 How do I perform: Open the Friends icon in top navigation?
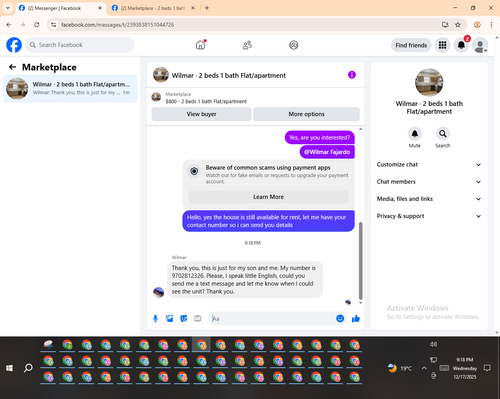[247, 45]
